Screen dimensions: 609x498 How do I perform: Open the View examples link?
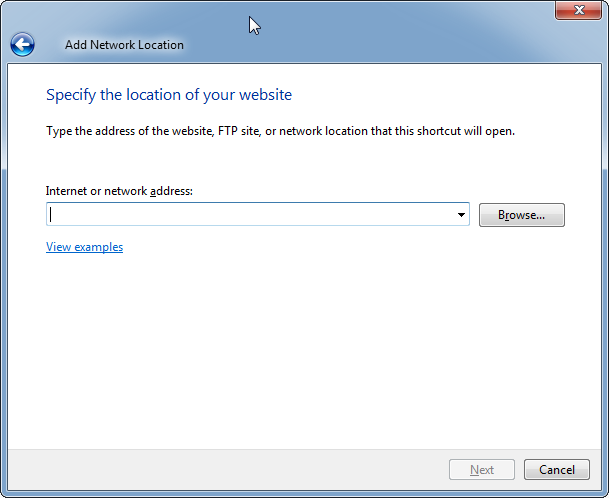(84, 247)
